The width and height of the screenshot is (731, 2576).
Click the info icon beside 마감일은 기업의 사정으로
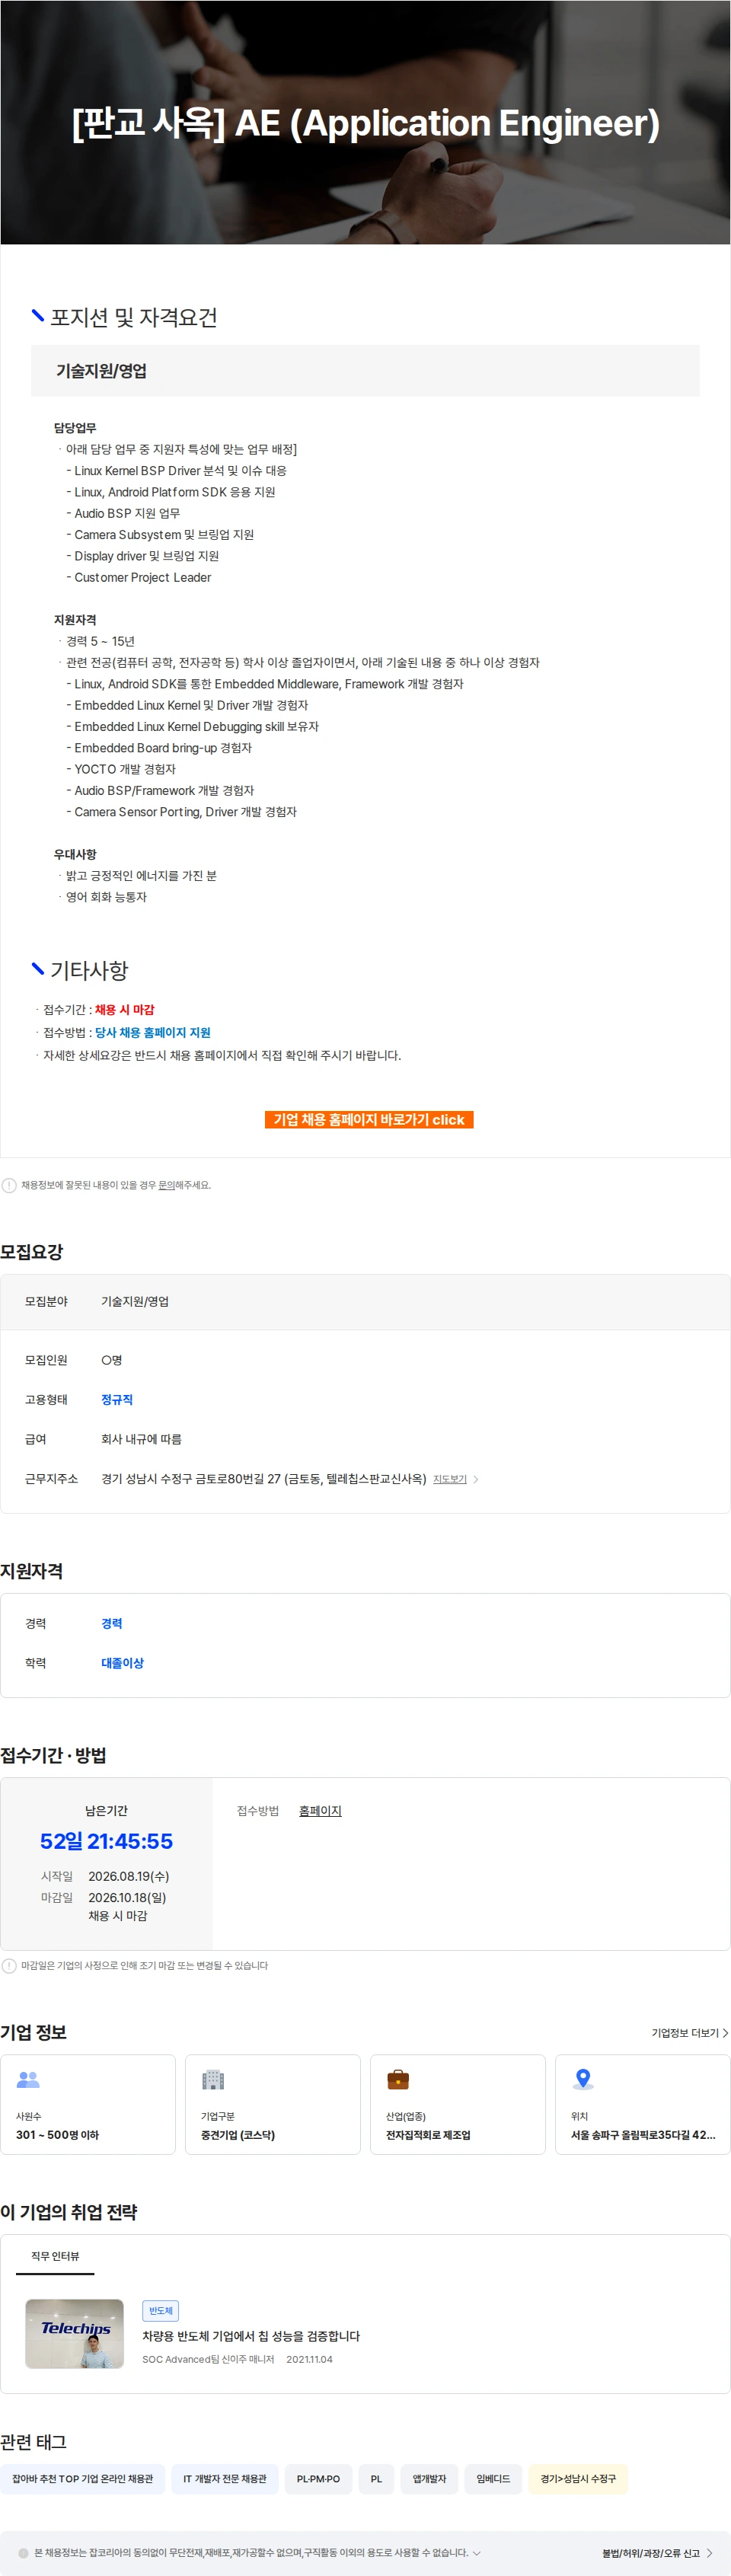pos(9,1966)
